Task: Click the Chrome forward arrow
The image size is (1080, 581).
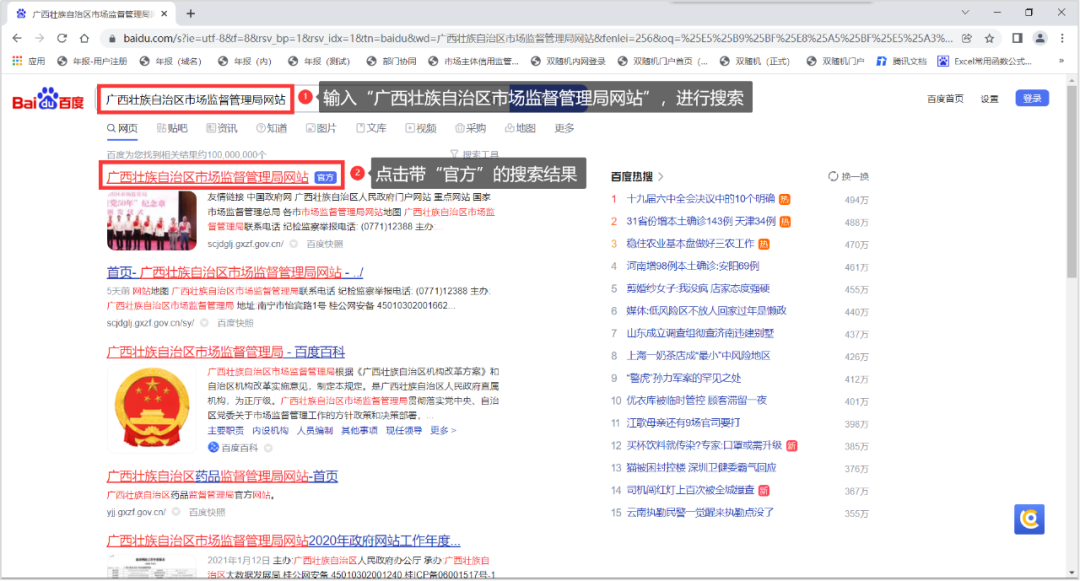Action: click(x=39, y=39)
